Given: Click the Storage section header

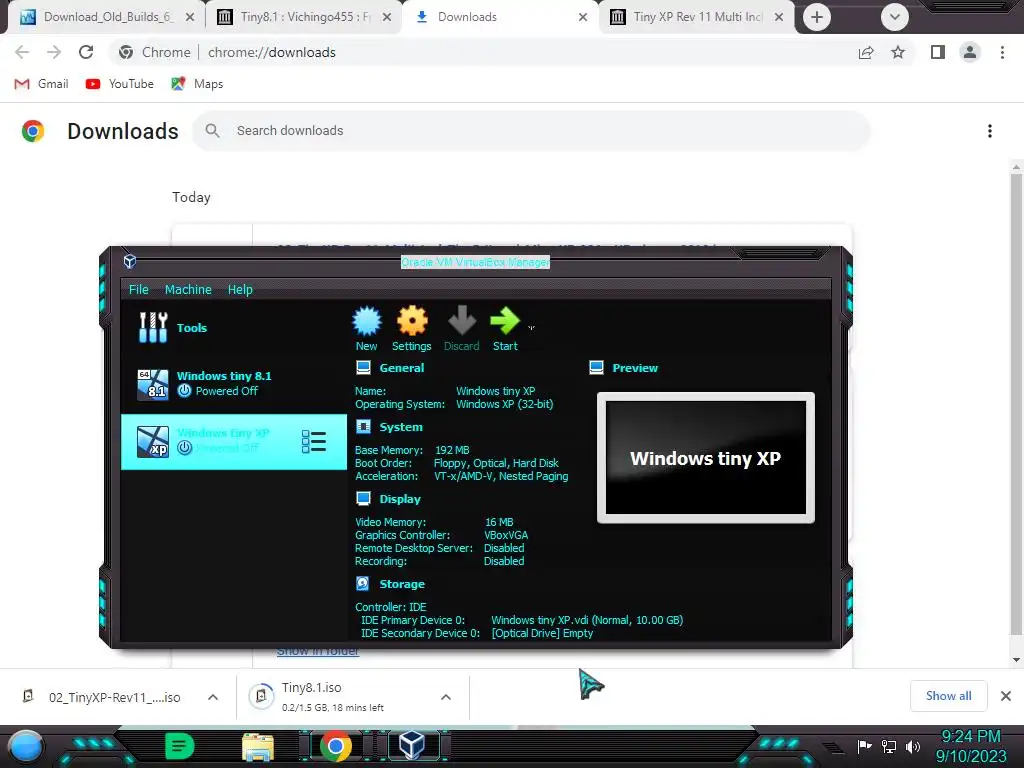Looking at the screenshot, I should (x=402, y=584).
